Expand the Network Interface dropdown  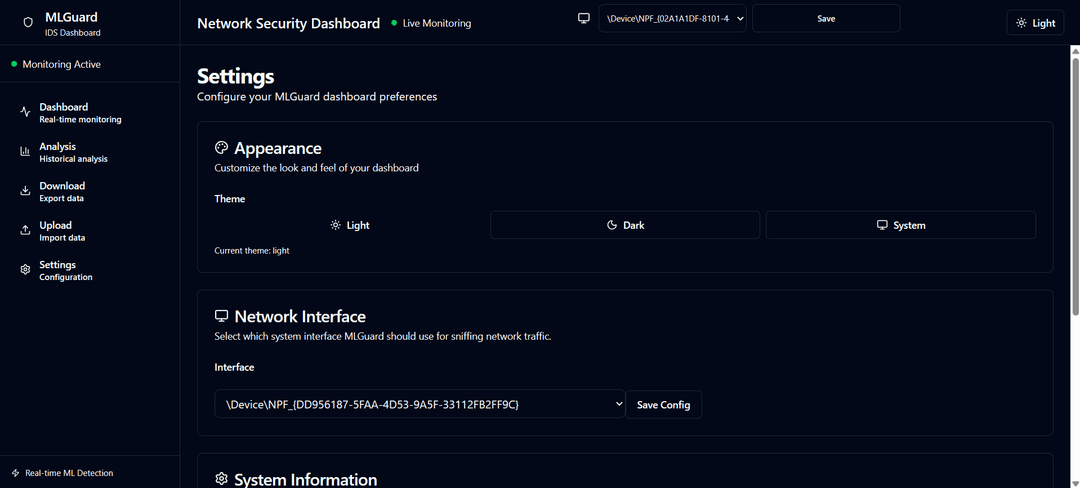pos(419,404)
